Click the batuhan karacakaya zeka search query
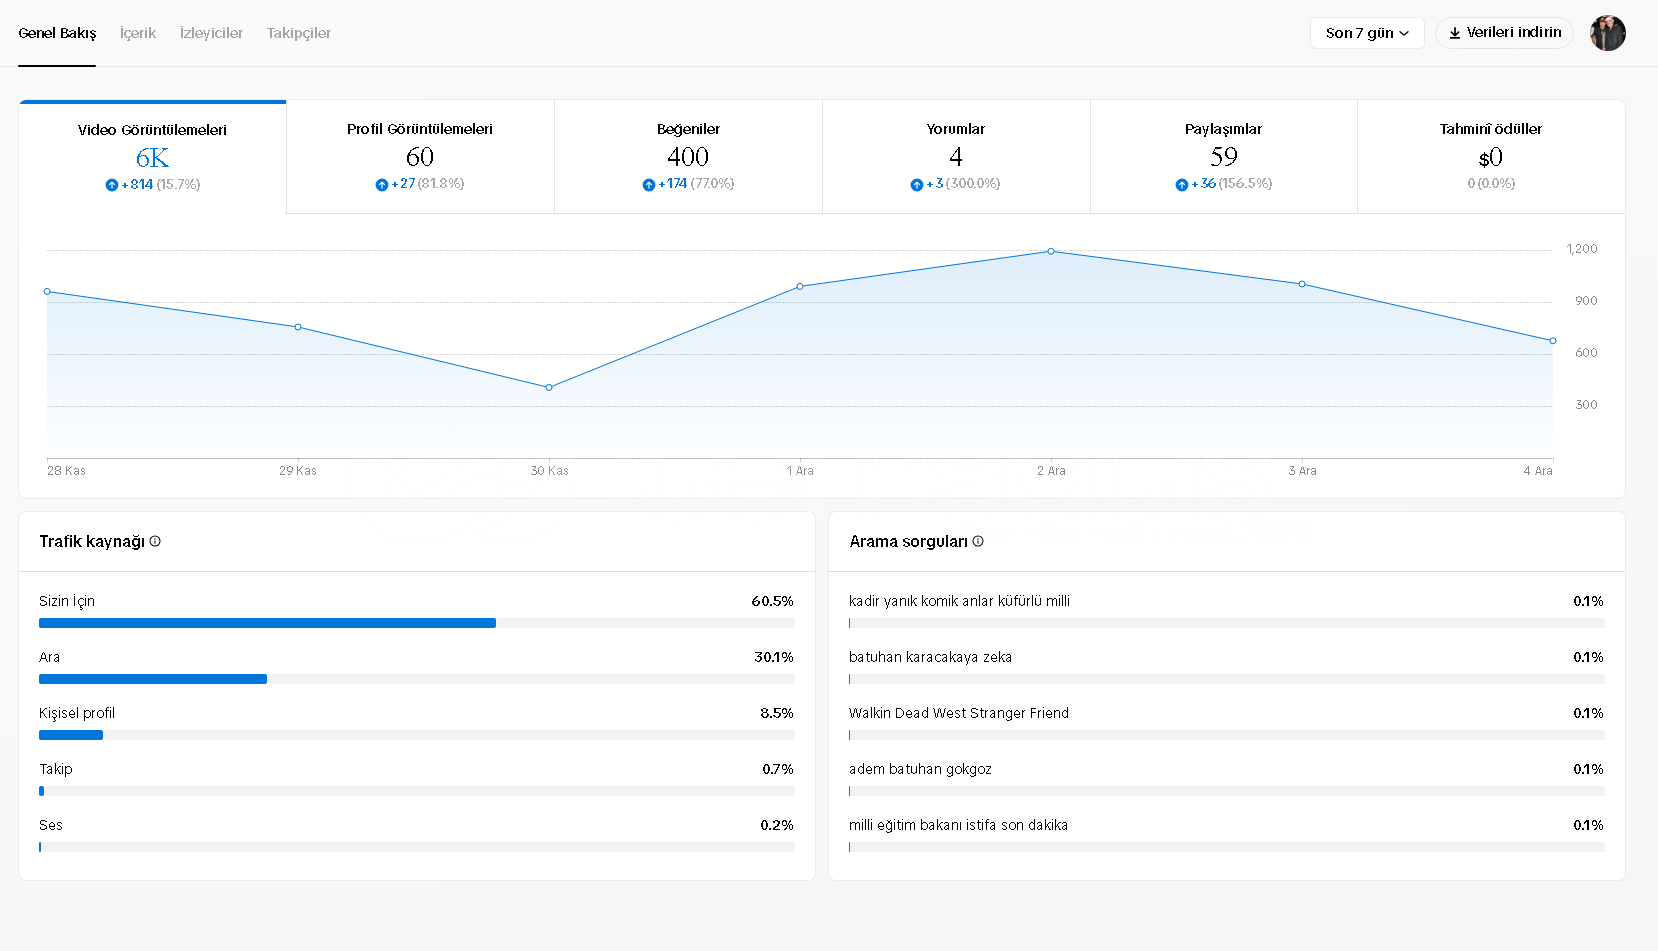Screen dimensions: 1658x951 point(930,657)
